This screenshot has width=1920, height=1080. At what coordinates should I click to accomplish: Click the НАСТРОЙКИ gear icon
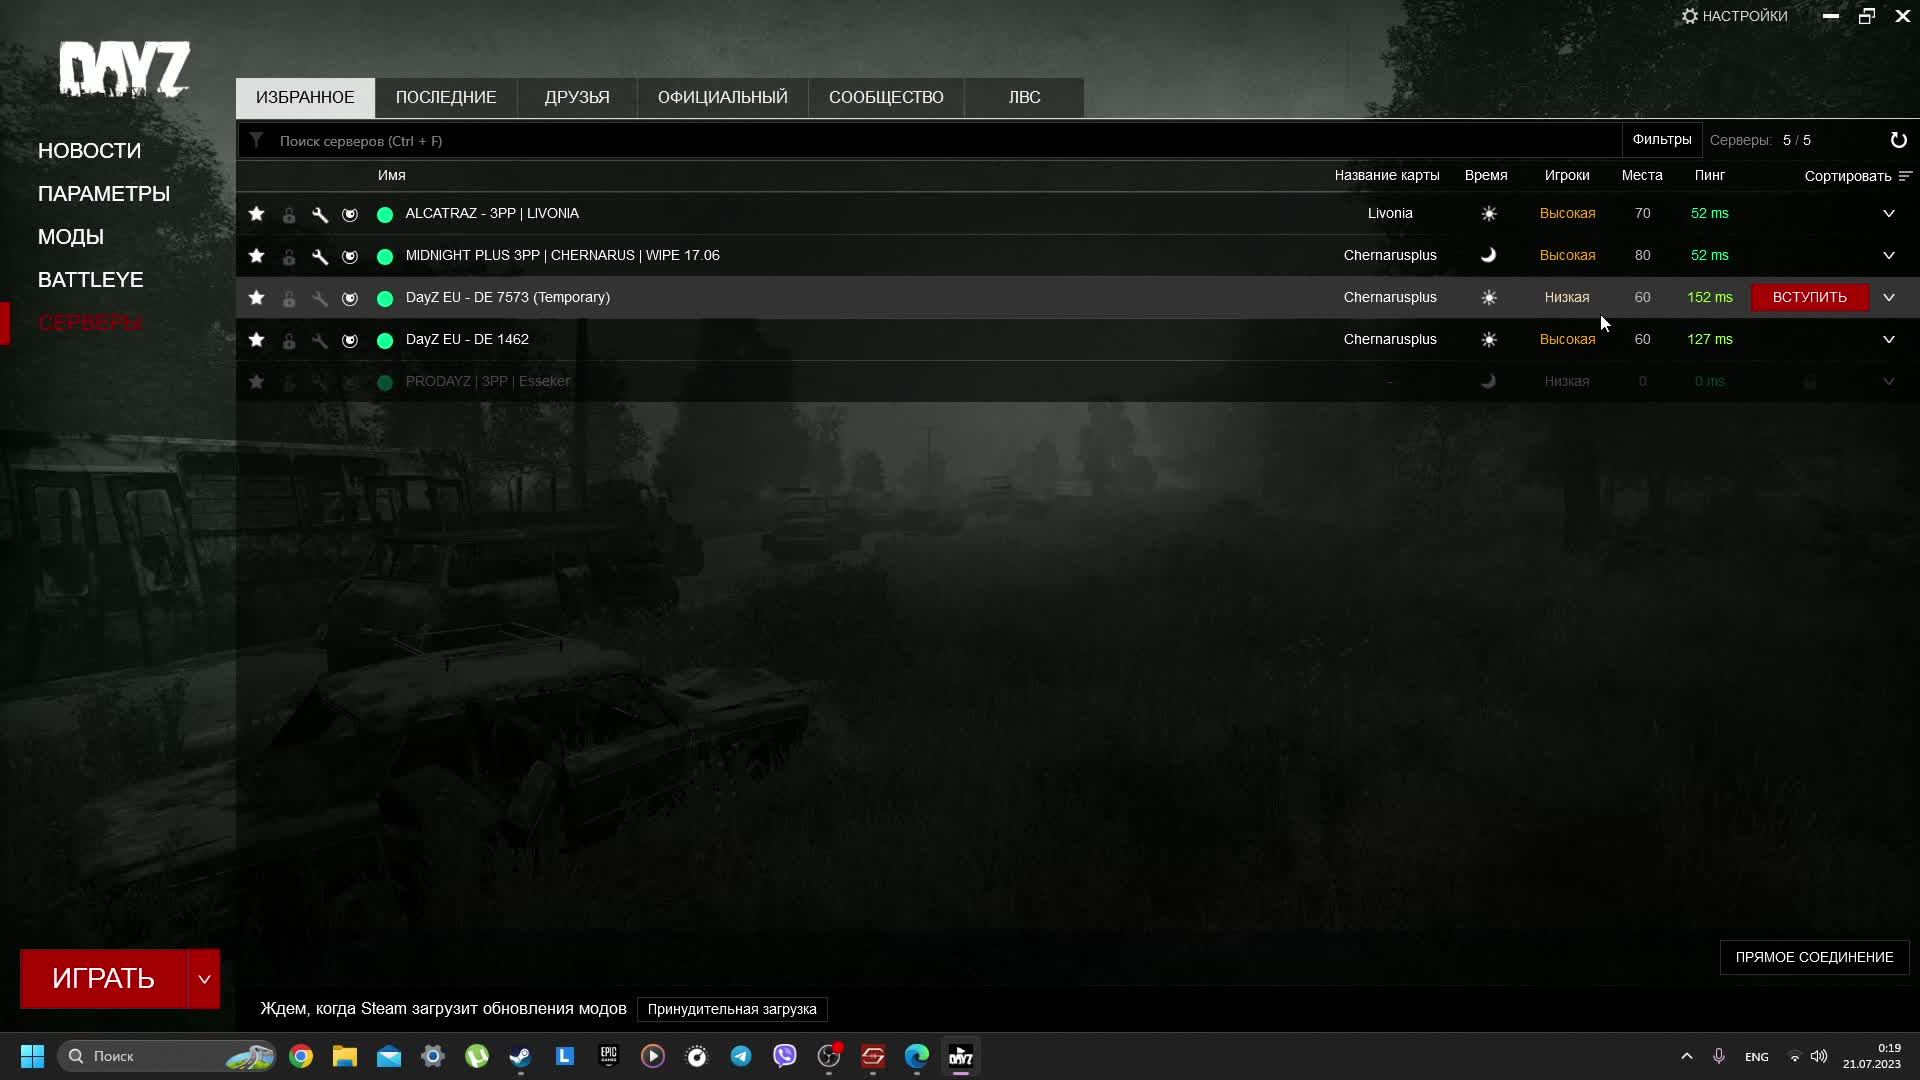(1690, 16)
